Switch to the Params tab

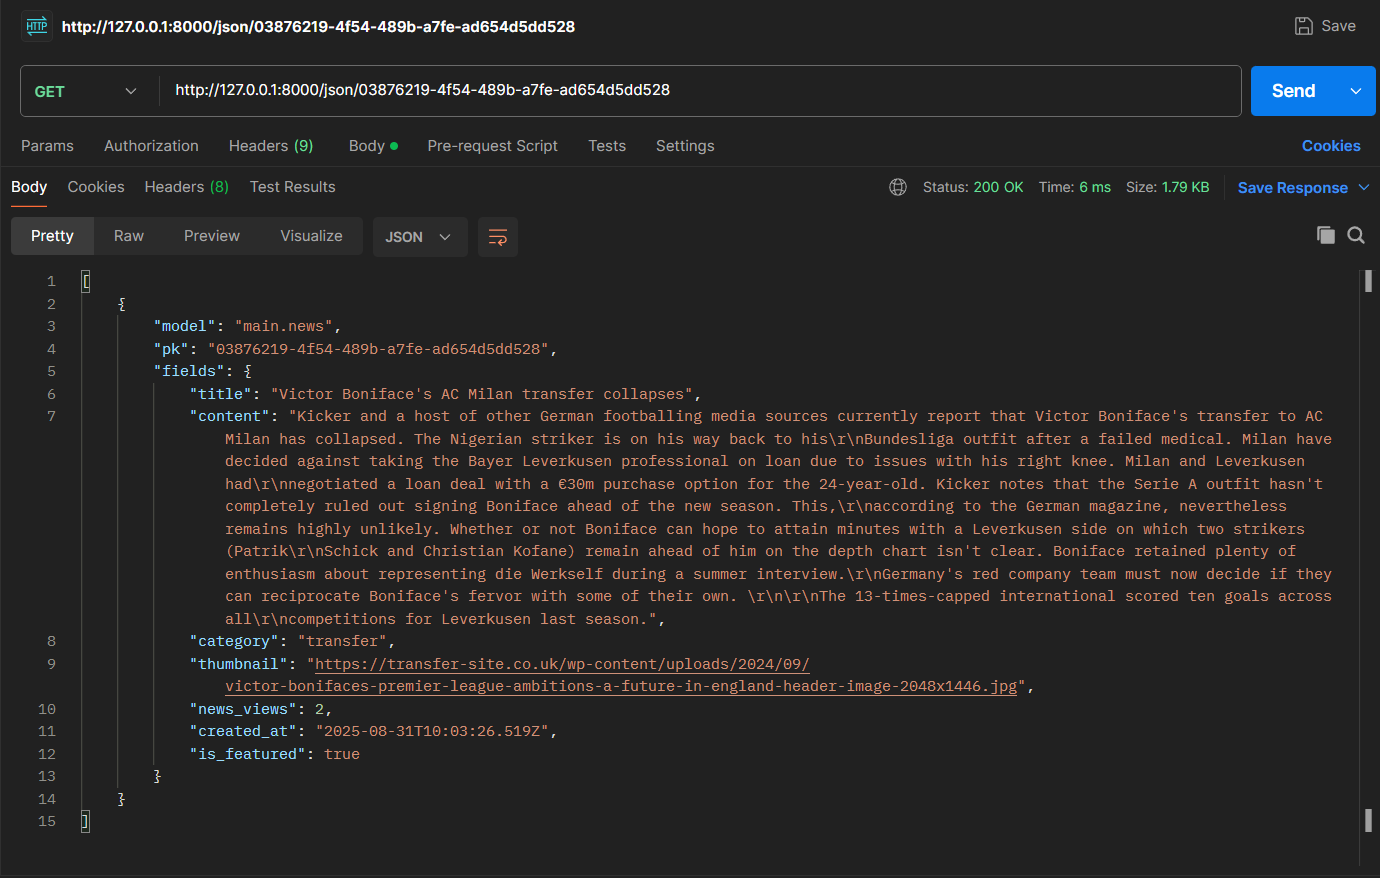pos(47,146)
